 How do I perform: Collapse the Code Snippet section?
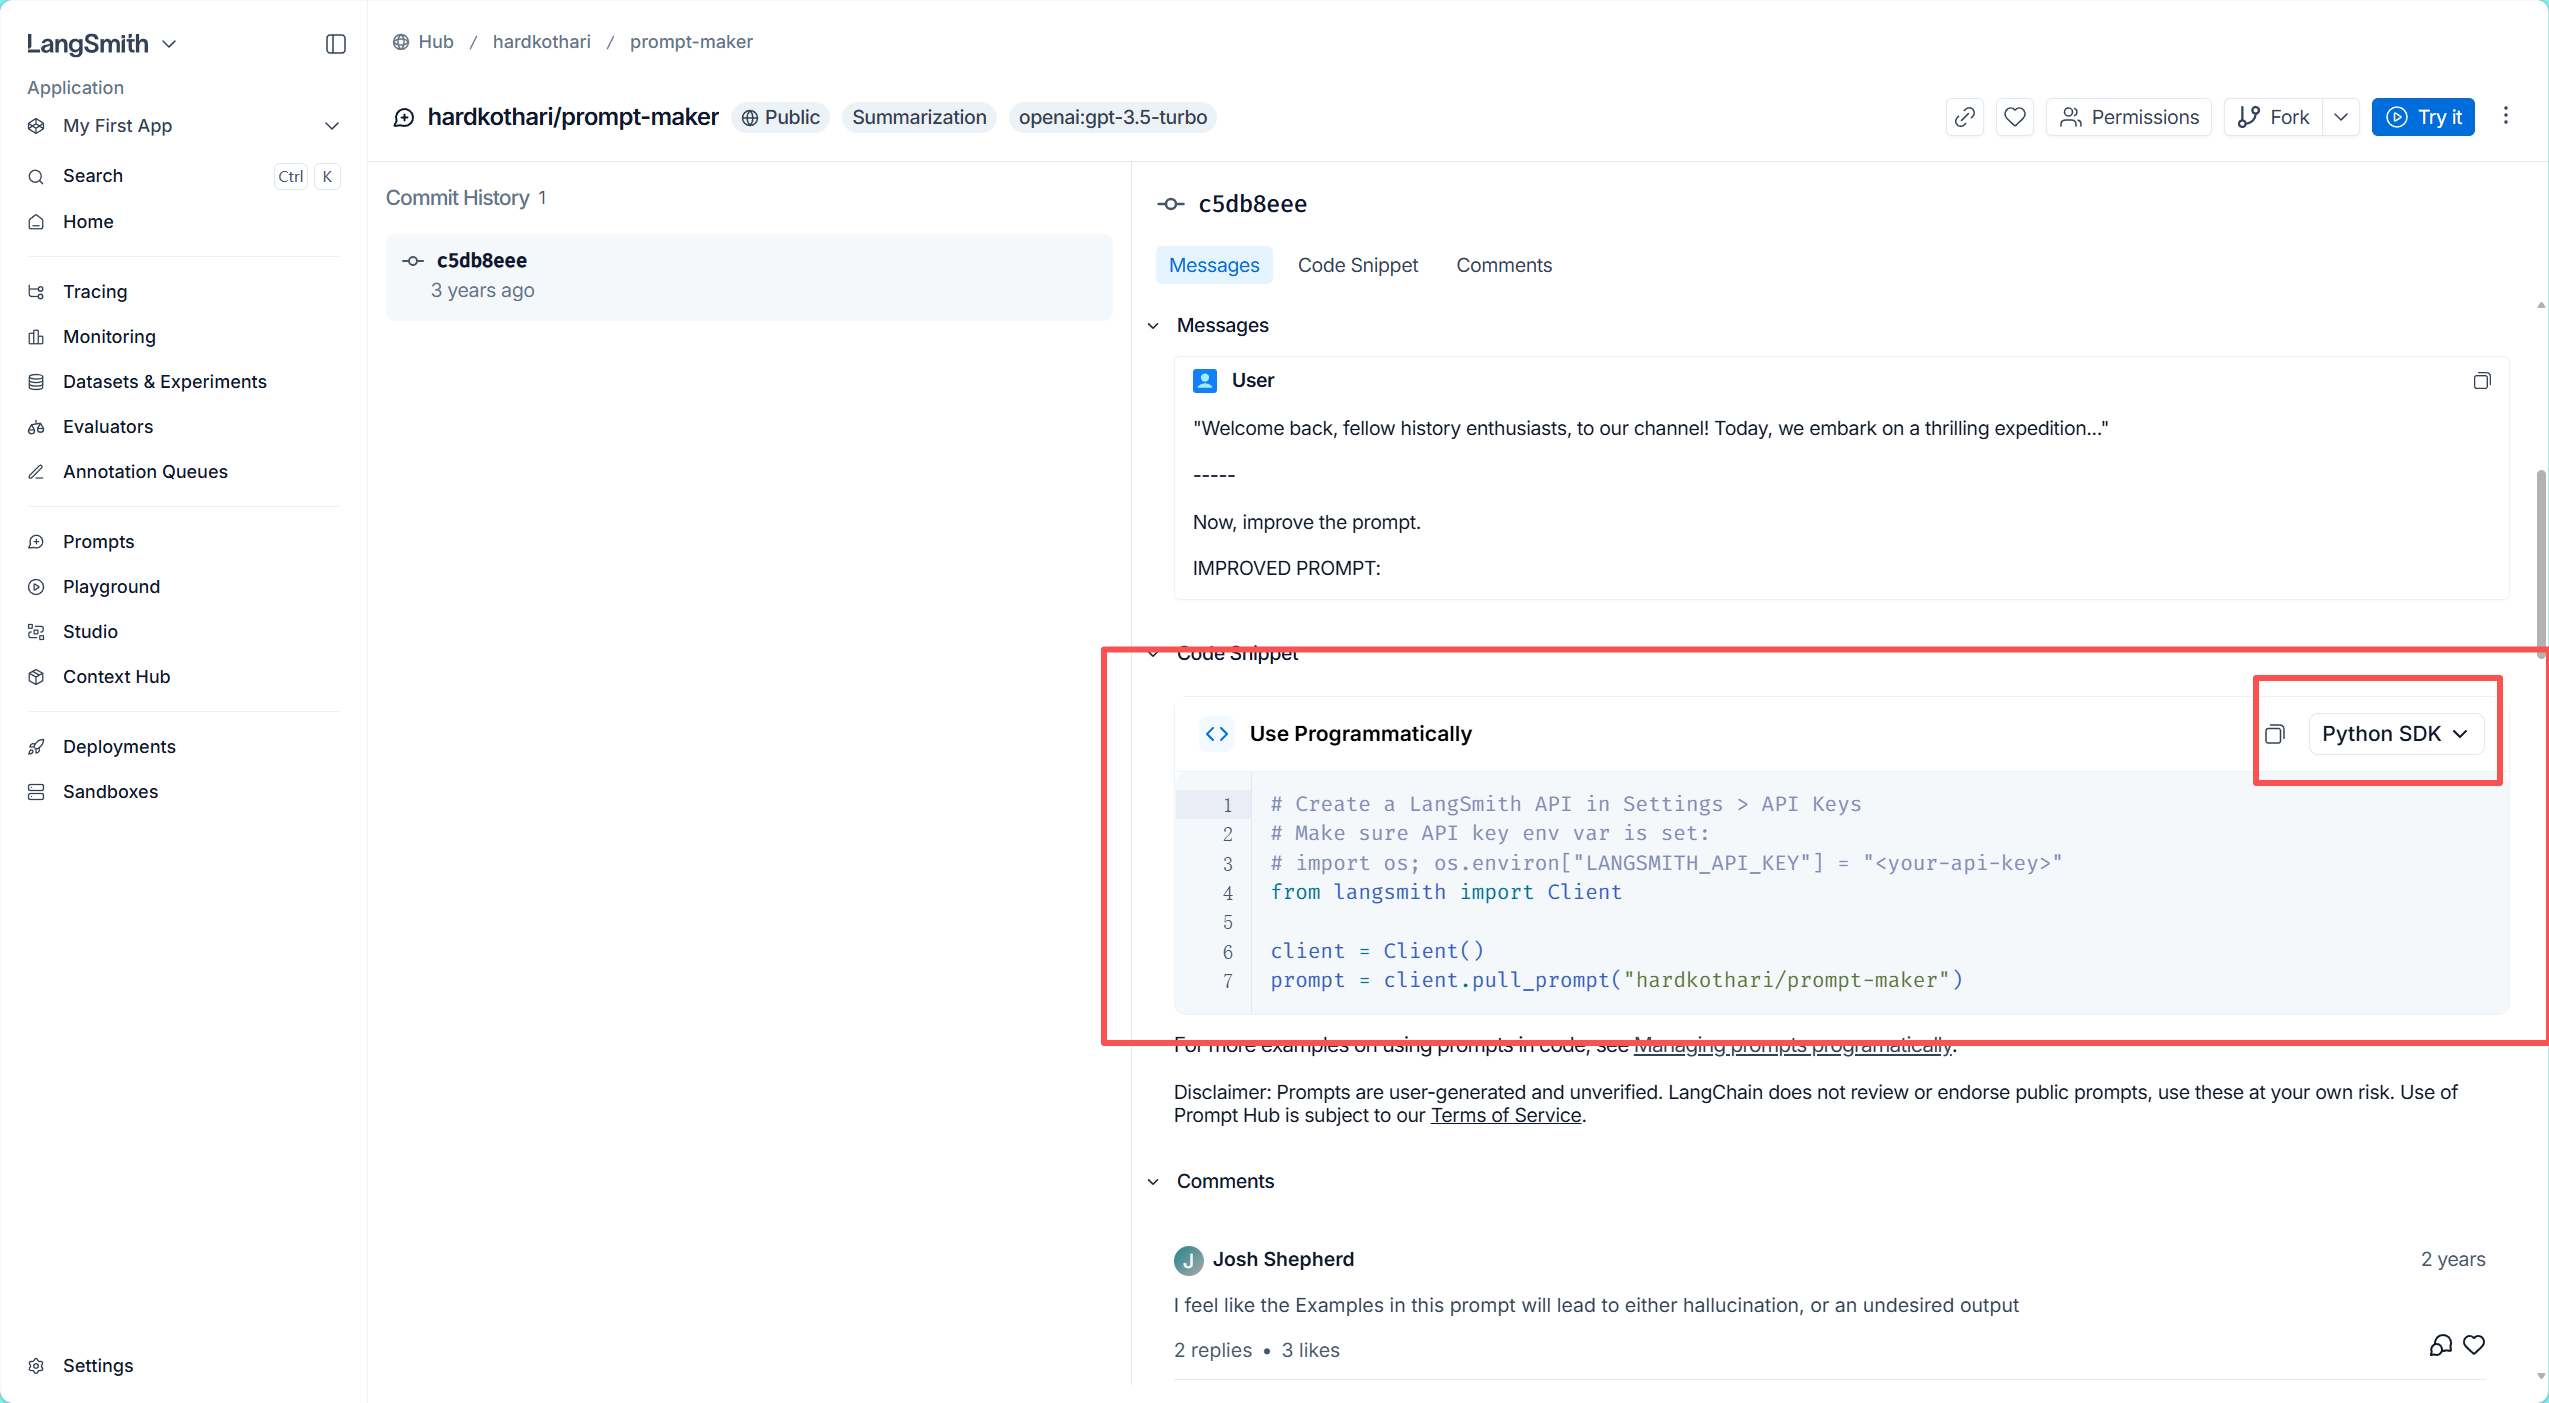click(1153, 654)
